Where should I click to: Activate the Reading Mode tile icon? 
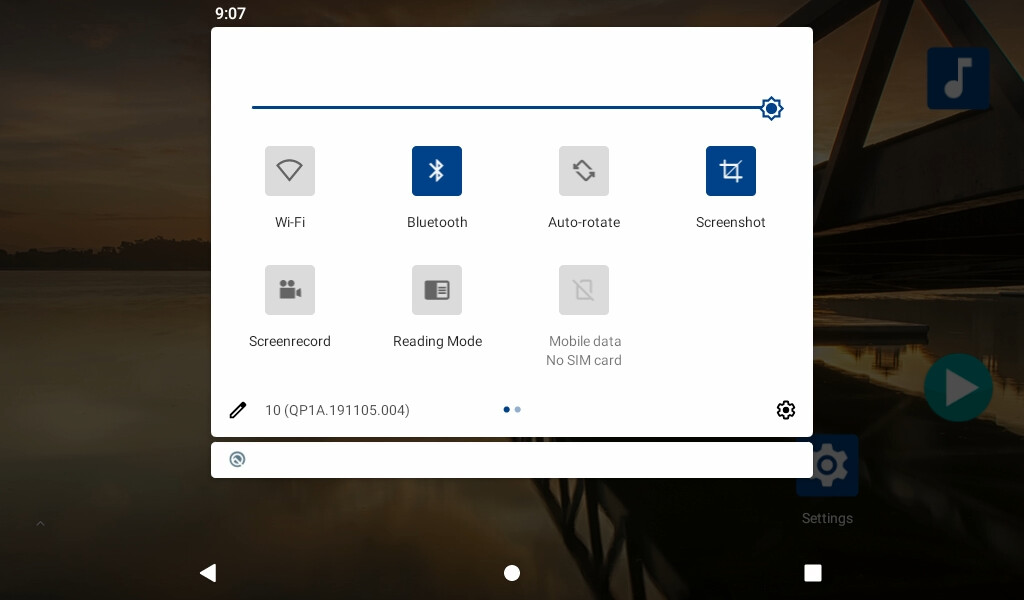pyautogui.click(x=437, y=290)
